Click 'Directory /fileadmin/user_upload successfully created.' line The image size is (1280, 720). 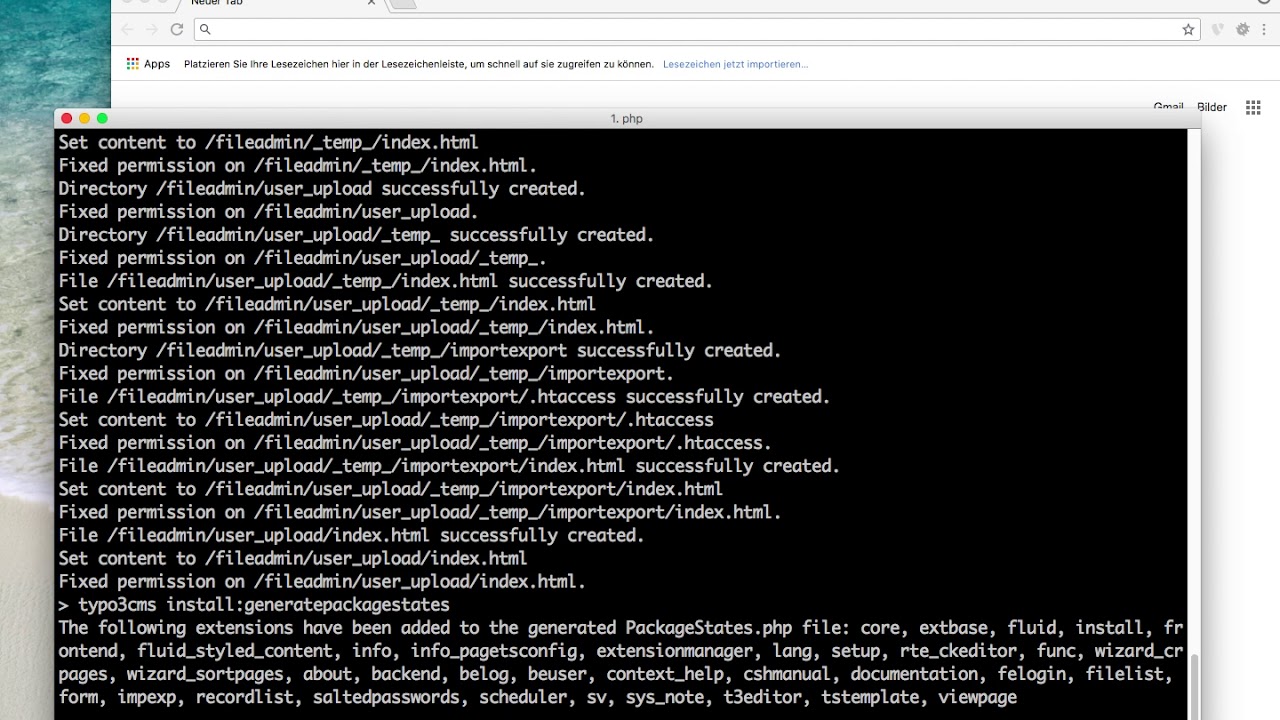pyautogui.click(x=322, y=189)
